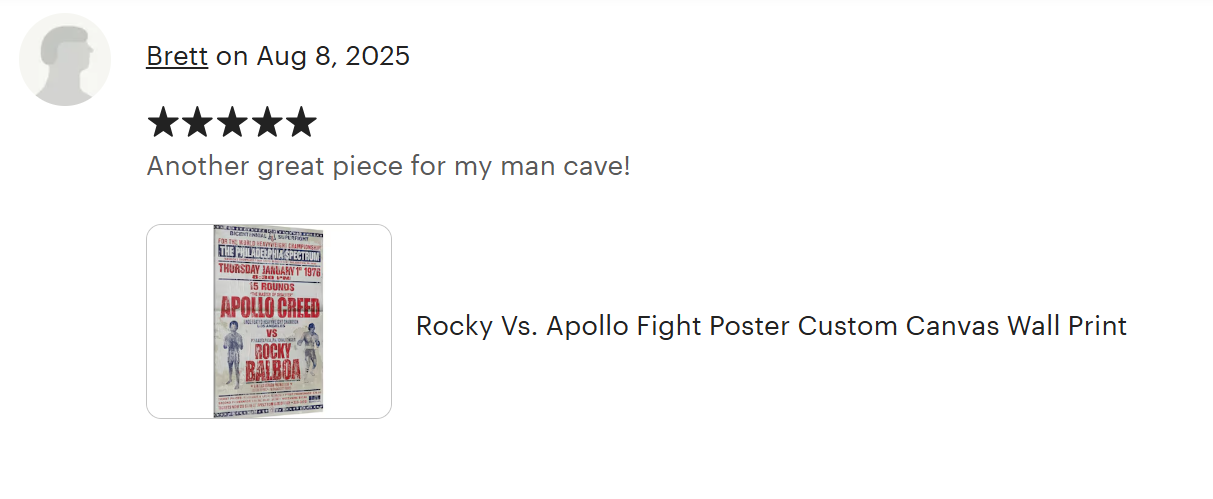Click the "Another great piece" review text
Viewport: 1213px width, 499px height.
click(x=388, y=165)
